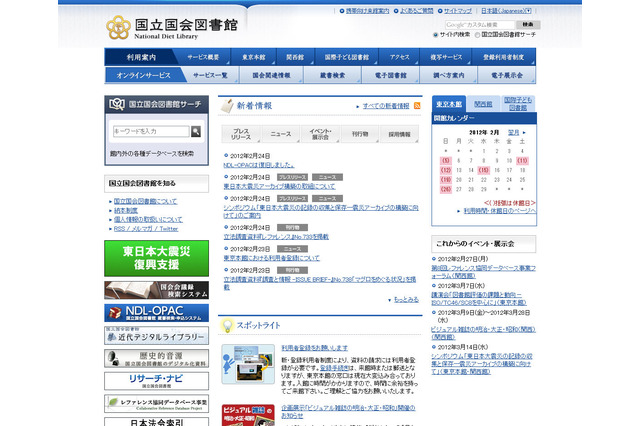Select the プレスリリース news filter tab
Screen dimensions: 640x426
point(241,133)
